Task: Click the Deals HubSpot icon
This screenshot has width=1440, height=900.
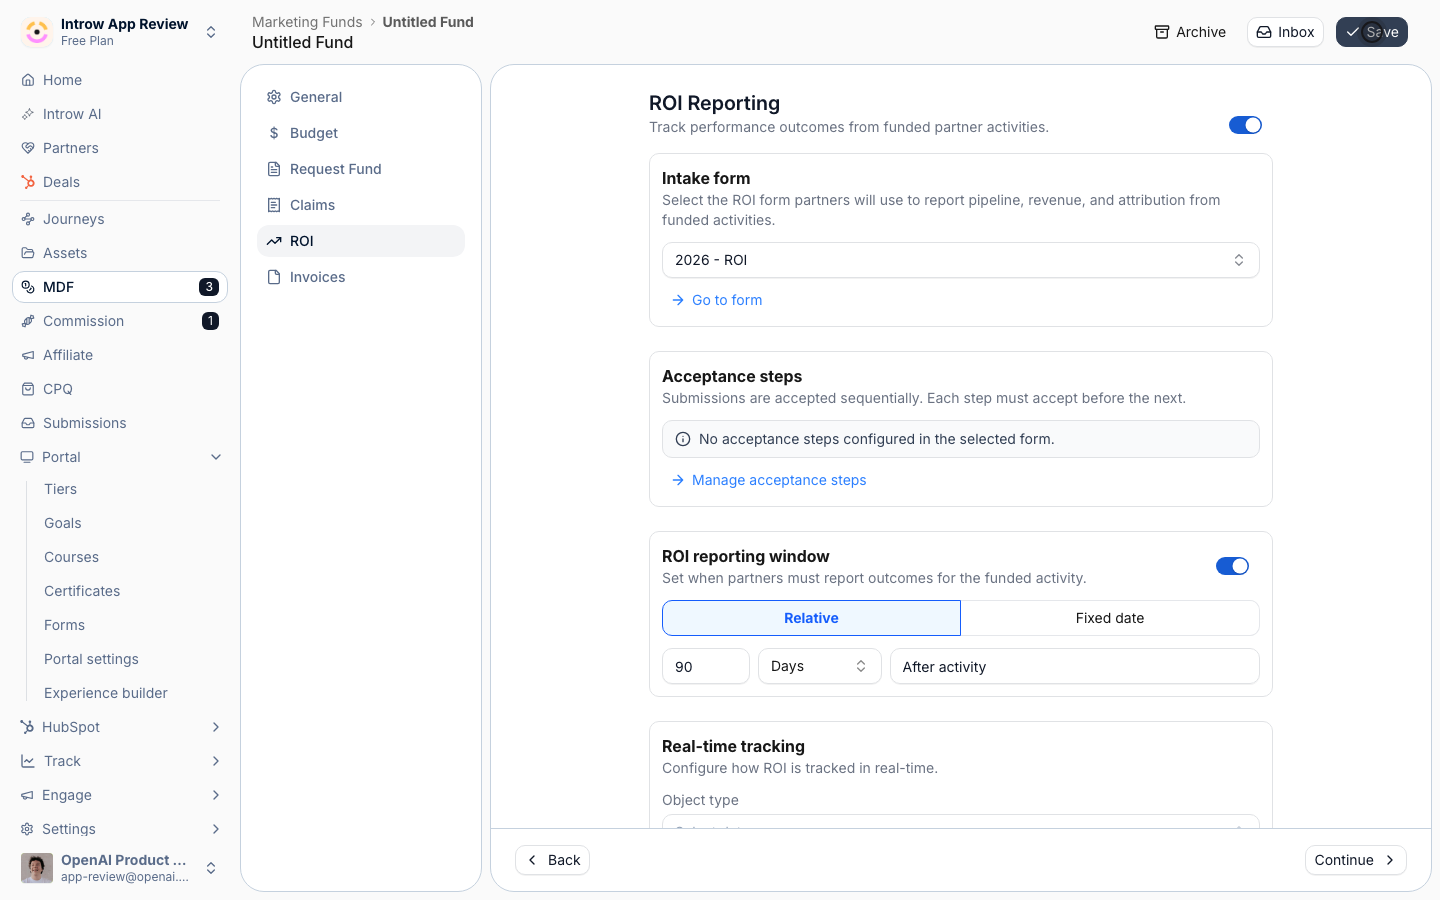Action: [28, 182]
